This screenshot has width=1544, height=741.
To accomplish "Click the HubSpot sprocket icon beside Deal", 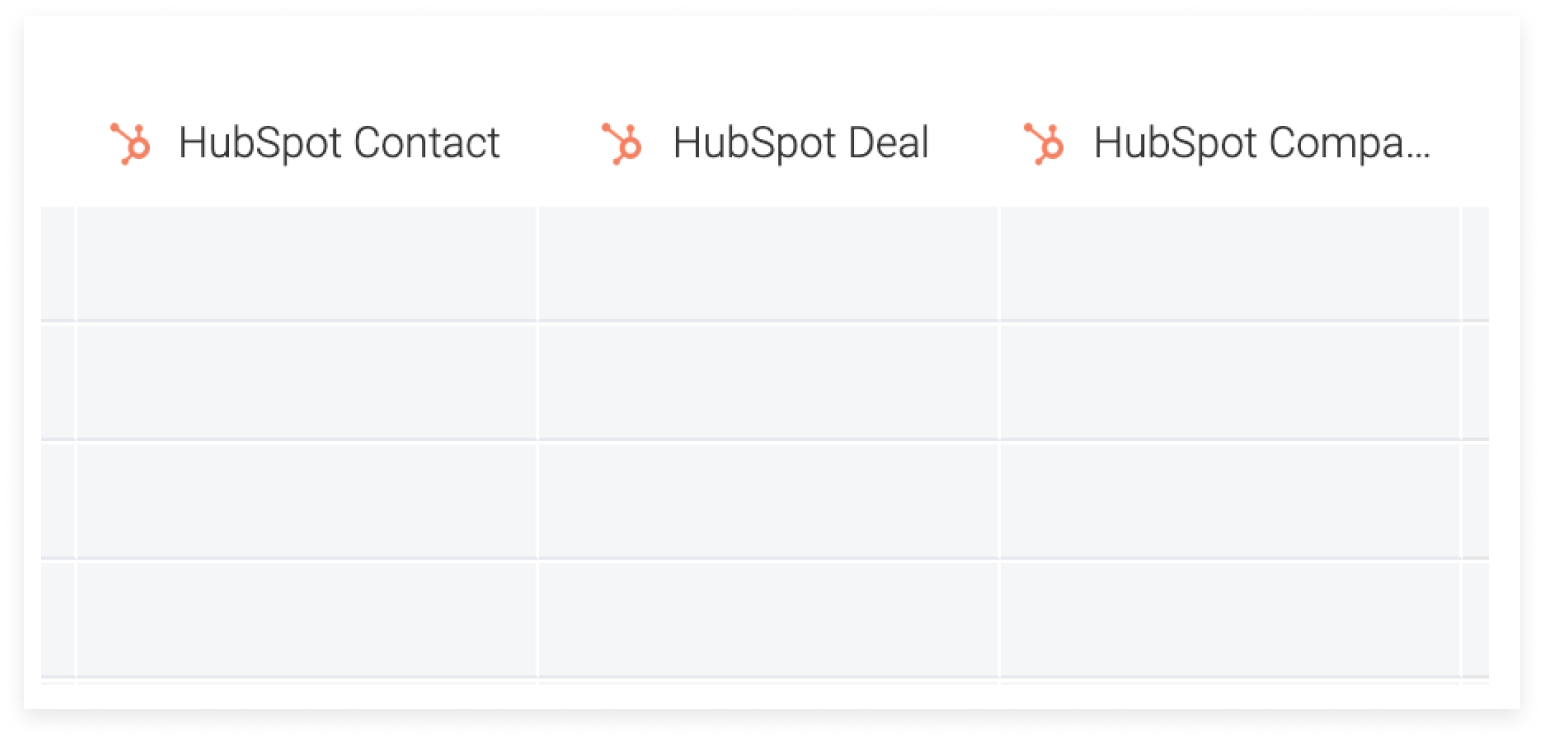I will coord(622,144).
